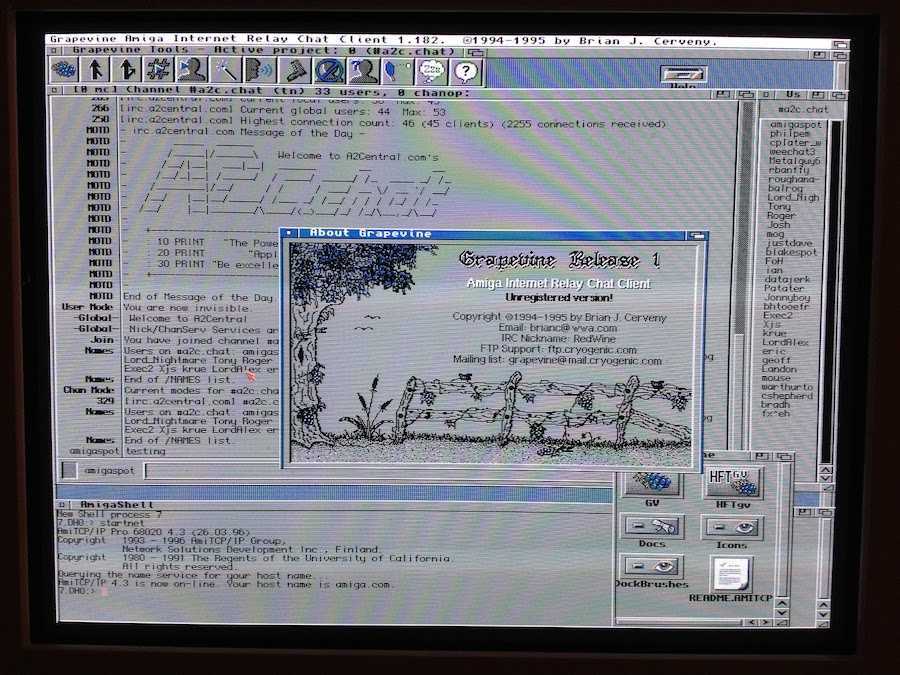This screenshot has width=900, height=675.
Task: Click the hash-symbol channel icon in toolbar
Action: tap(158, 70)
